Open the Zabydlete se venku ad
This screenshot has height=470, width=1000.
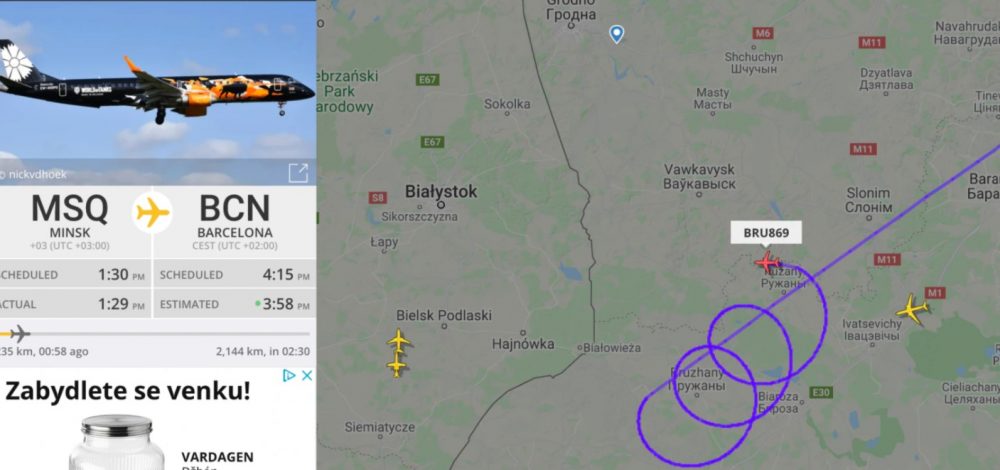[x=127, y=390]
